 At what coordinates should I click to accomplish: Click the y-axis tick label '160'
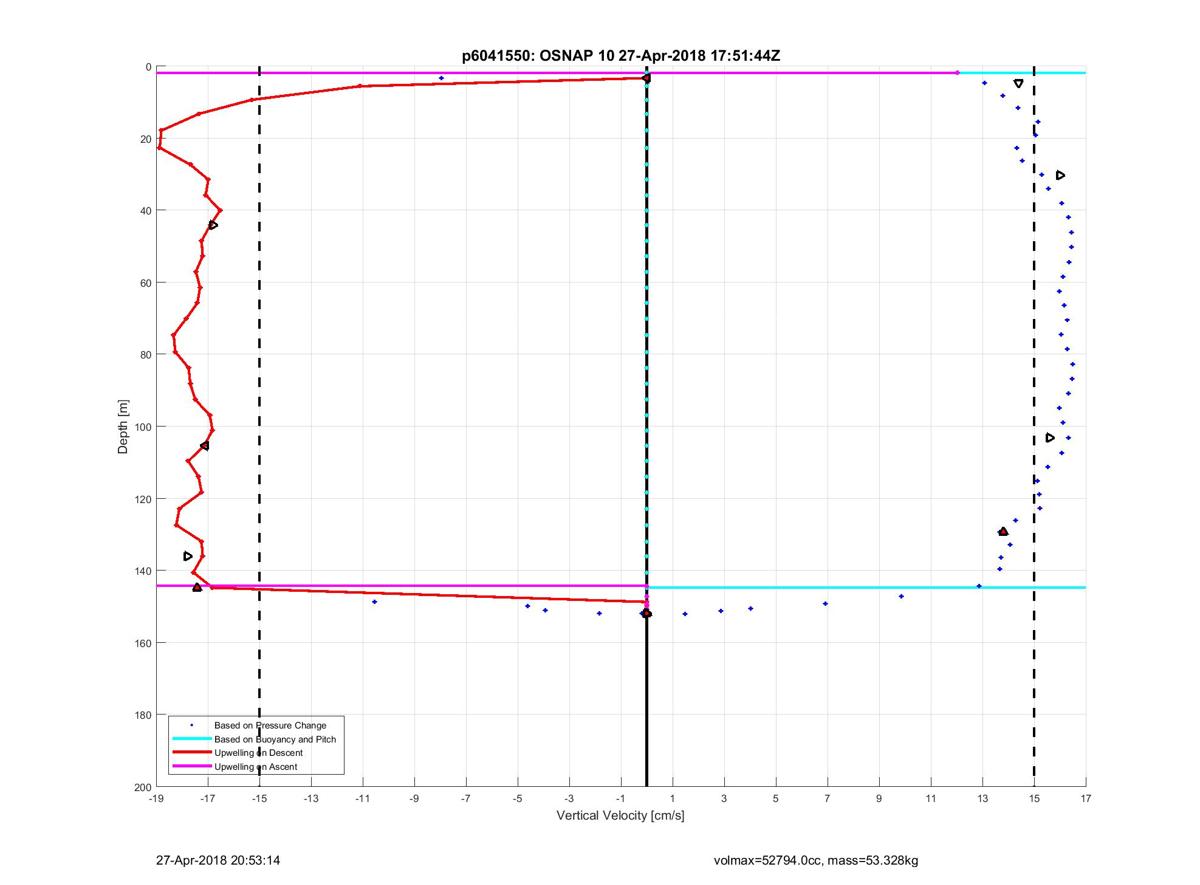(x=143, y=643)
